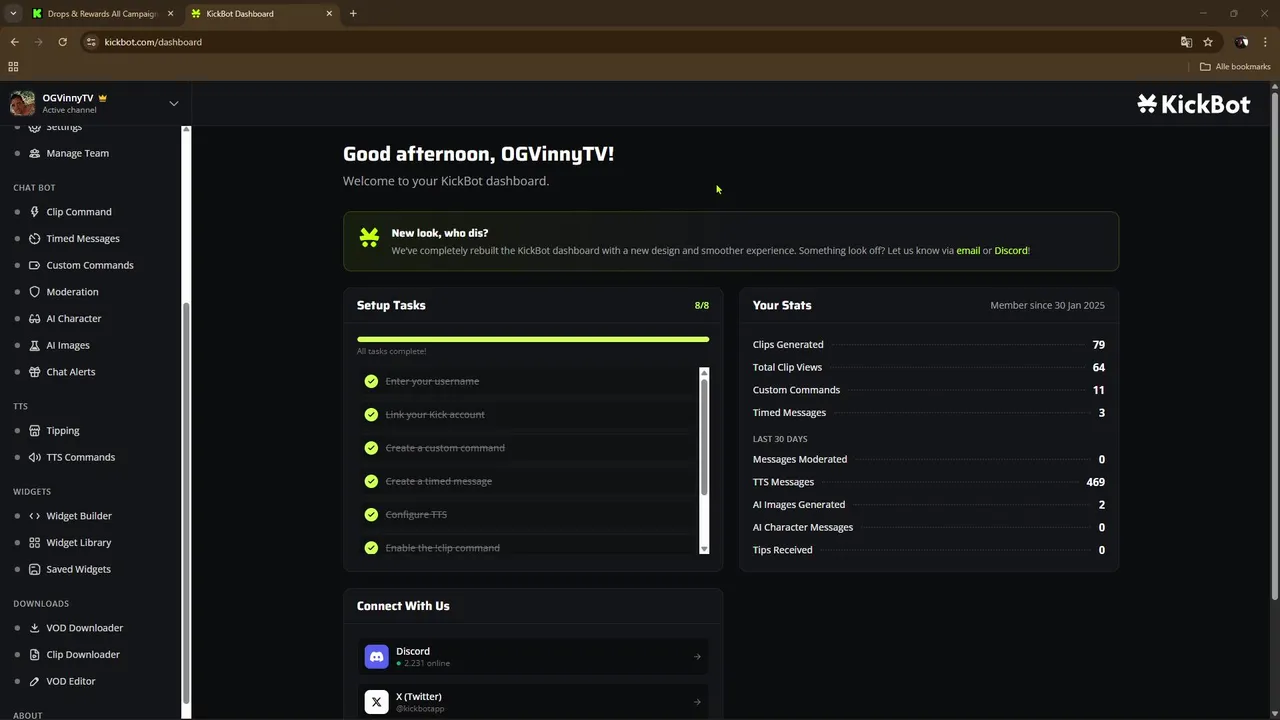The height and width of the screenshot is (720, 1280).
Task: Click the Clip Downloader icon
Action: click(35, 655)
